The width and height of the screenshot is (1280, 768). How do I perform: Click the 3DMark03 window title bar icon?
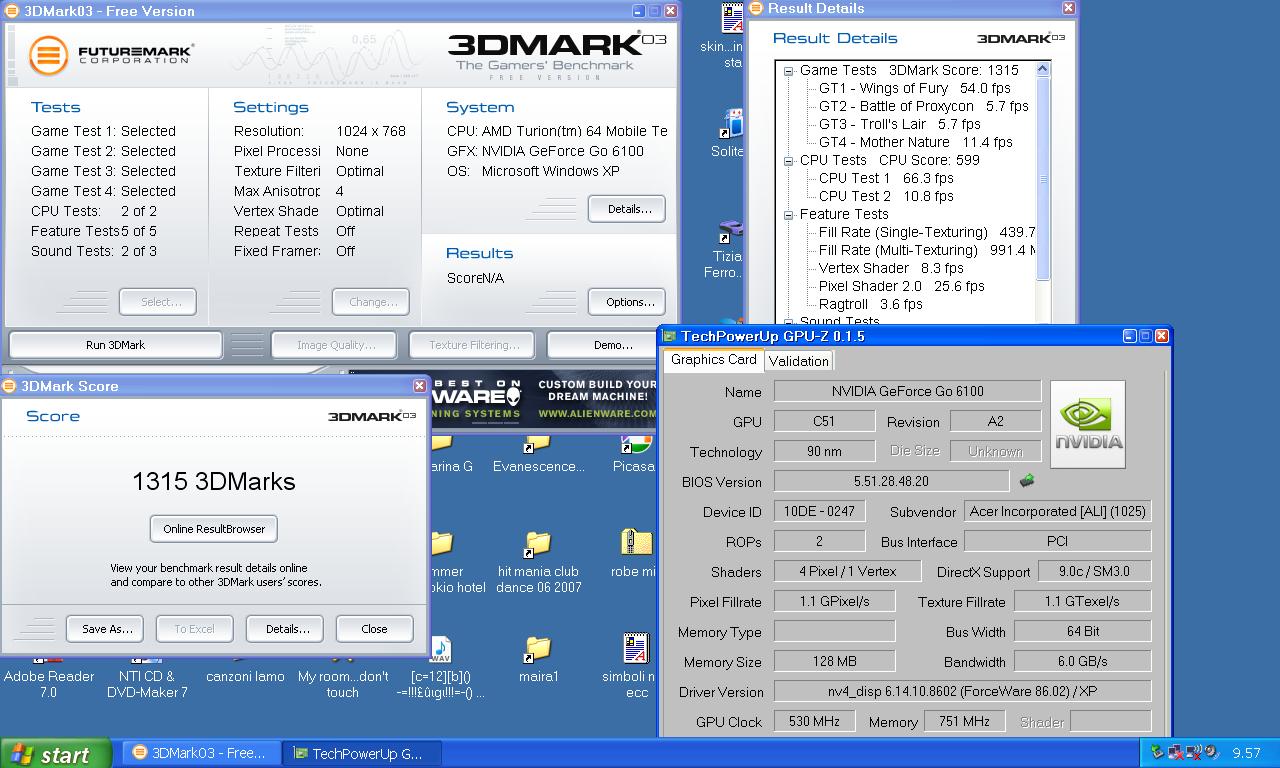click(x=12, y=11)
